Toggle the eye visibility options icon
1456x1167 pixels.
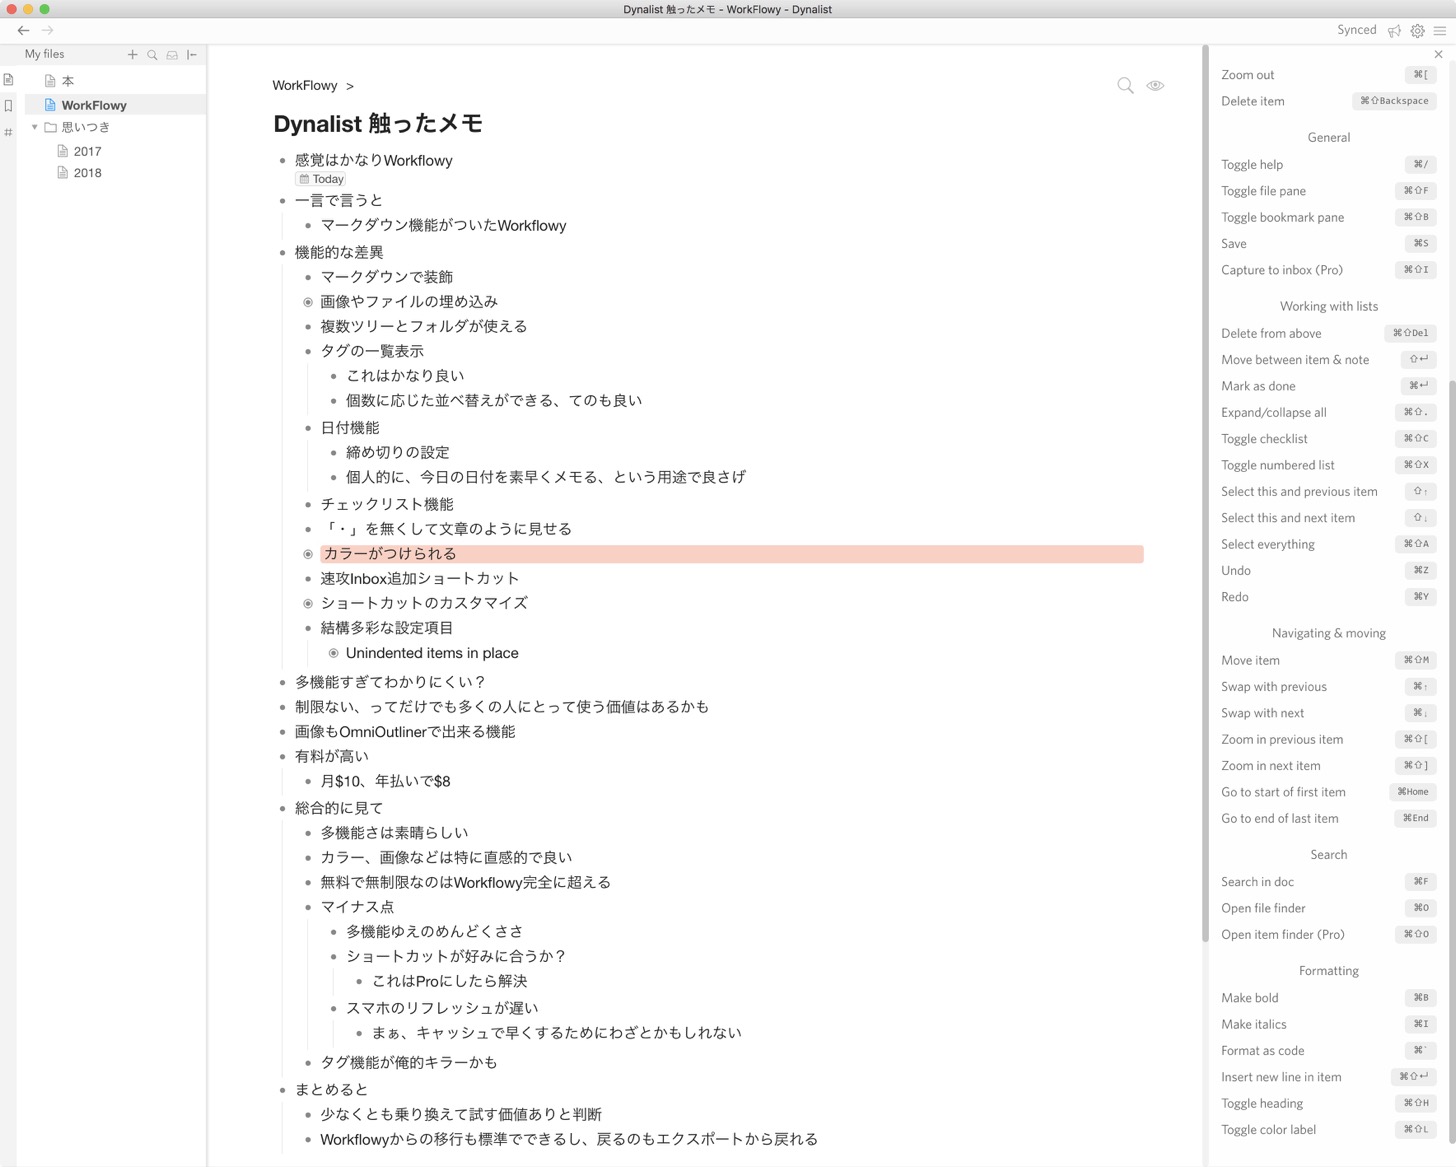(1155, 86)
